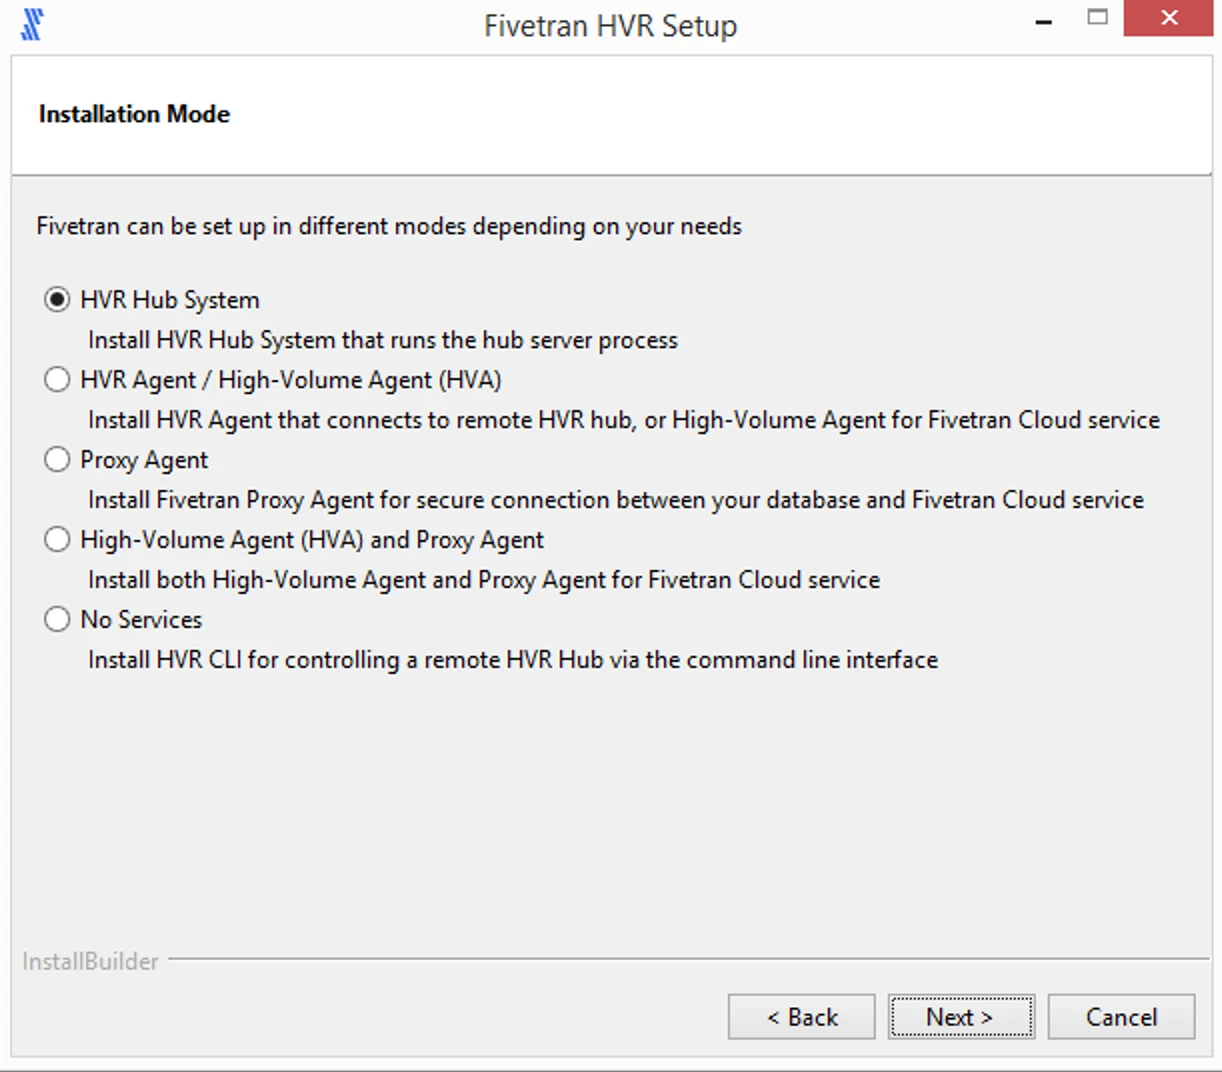Click the 'Install both High-Volume Agent' description
The image size is (1222, 1072).
(483, 580)
